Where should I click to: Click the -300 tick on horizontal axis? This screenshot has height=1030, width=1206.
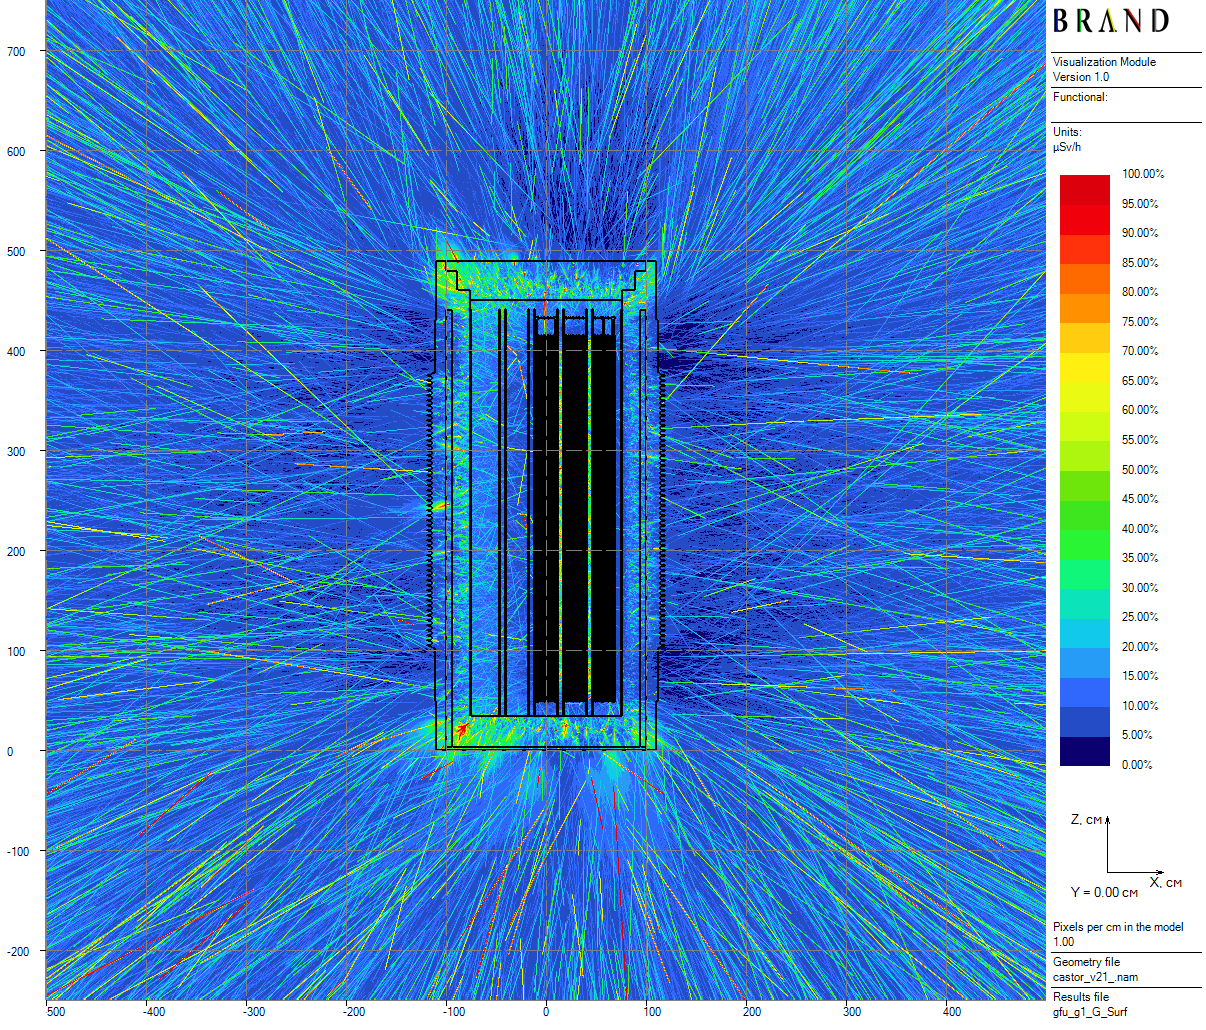coord(254,1012)
